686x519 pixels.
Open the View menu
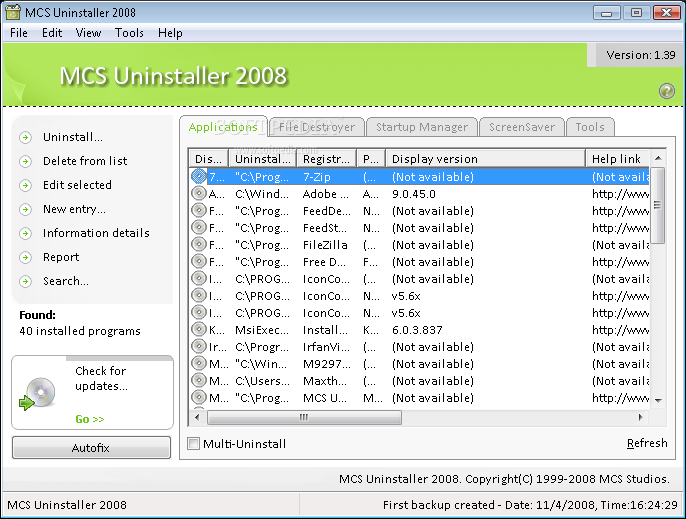pos(88,33)
